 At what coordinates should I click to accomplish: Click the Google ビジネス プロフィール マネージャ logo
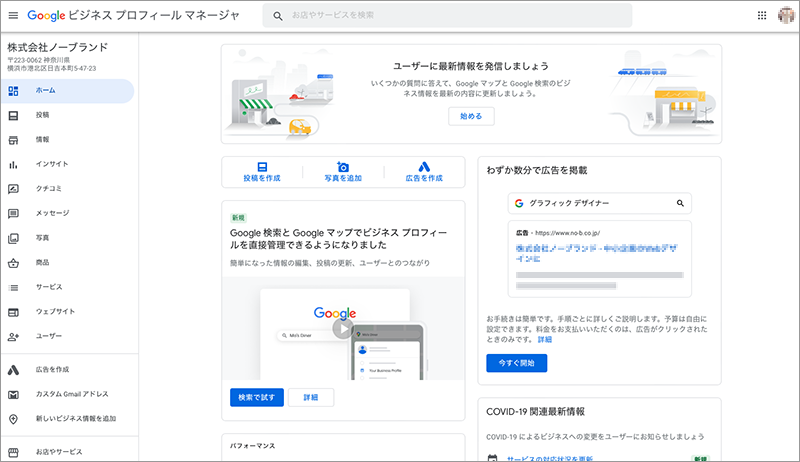(133, 15)
